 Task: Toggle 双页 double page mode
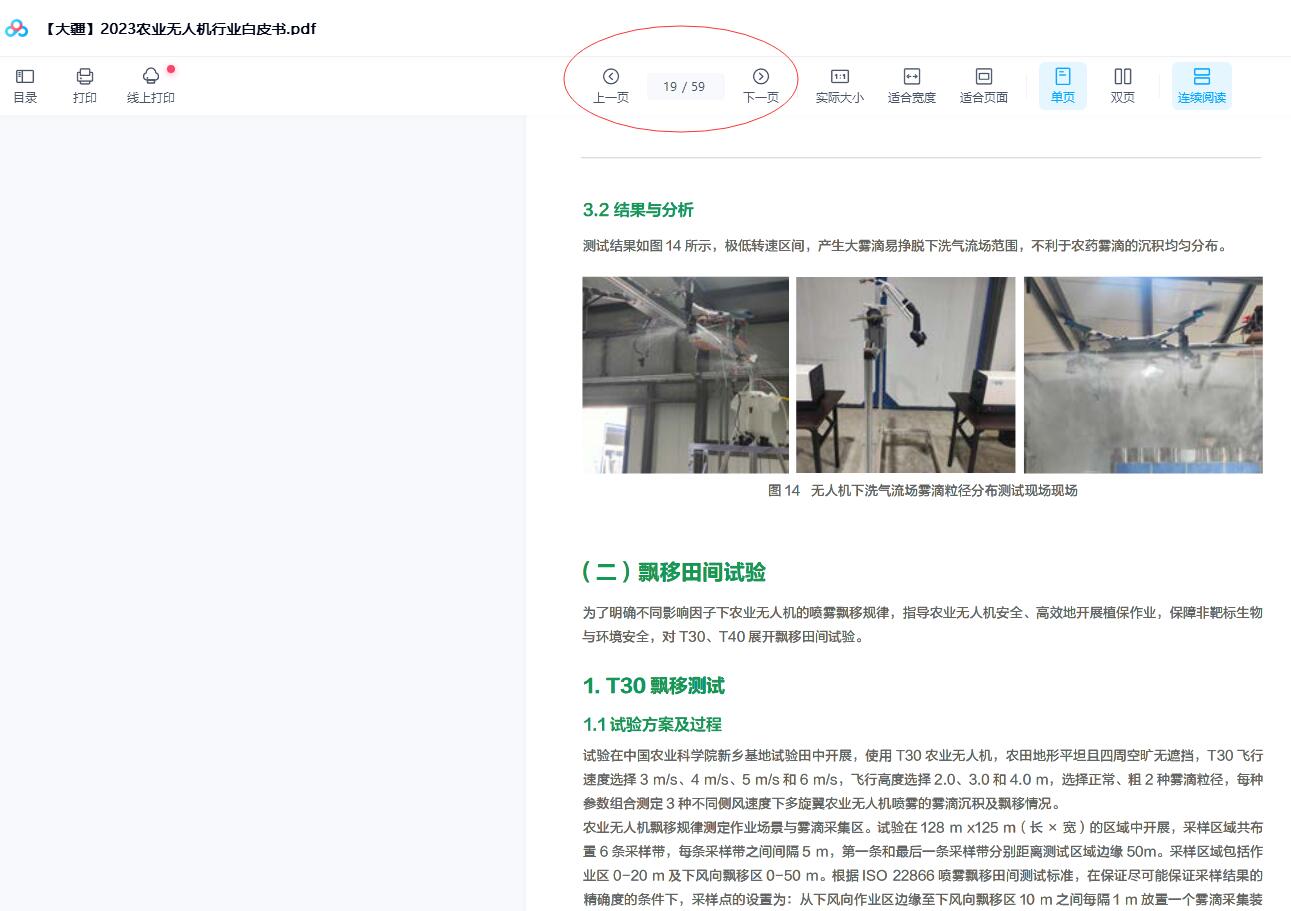[x=1122, y=86]
